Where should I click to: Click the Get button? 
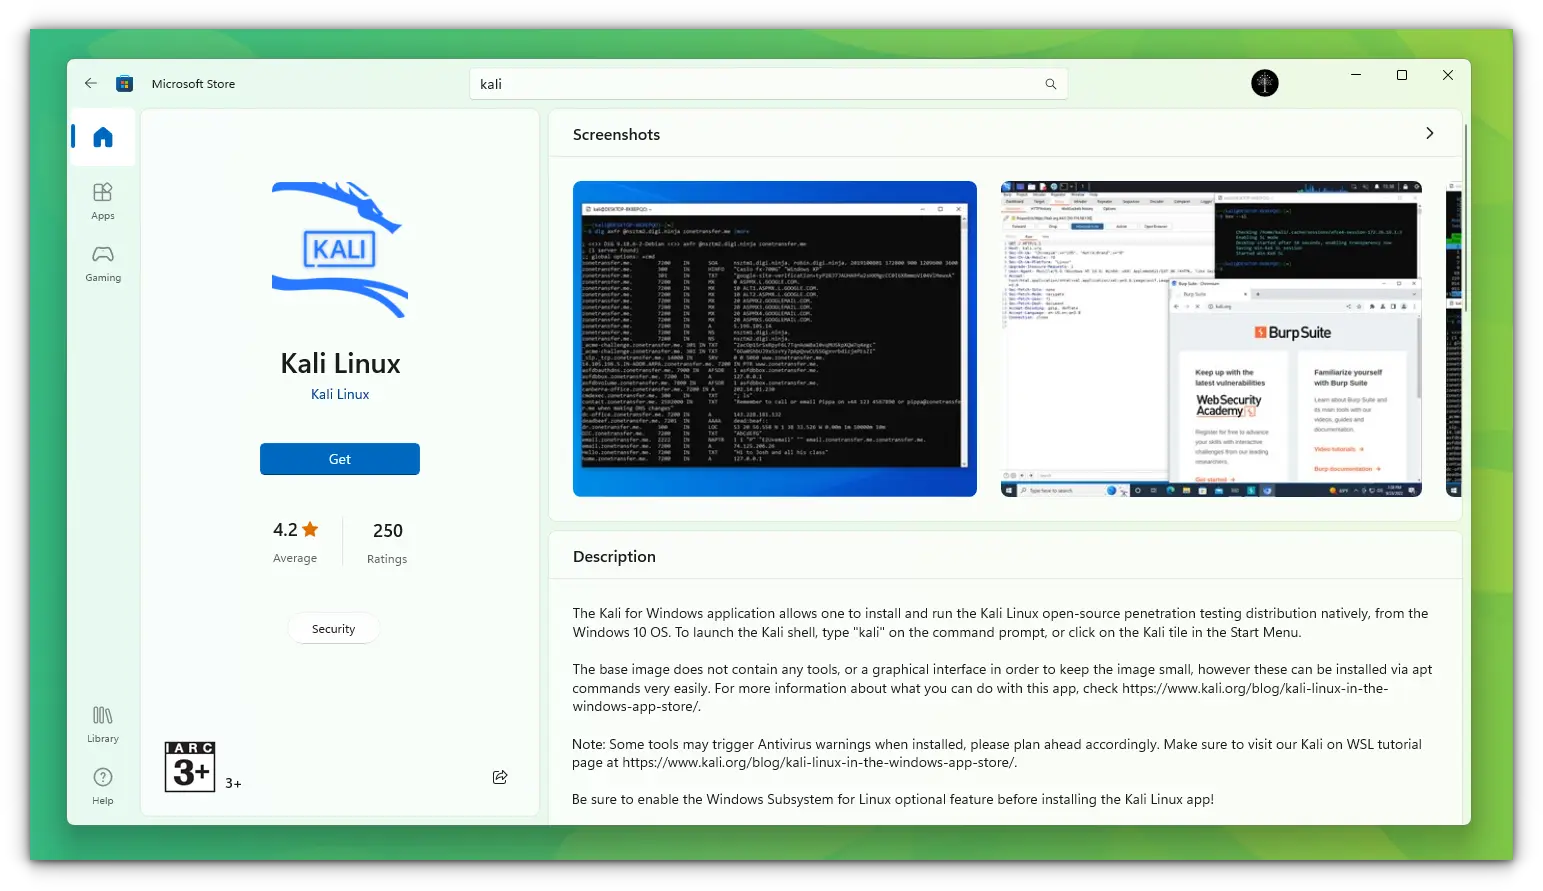pos(340,459)
